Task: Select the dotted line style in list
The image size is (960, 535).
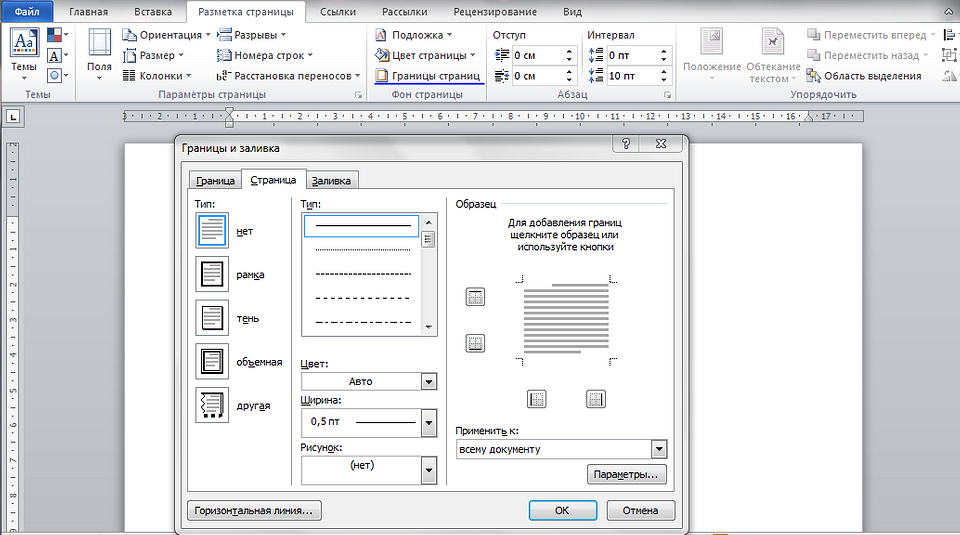Action: point(362,250)
